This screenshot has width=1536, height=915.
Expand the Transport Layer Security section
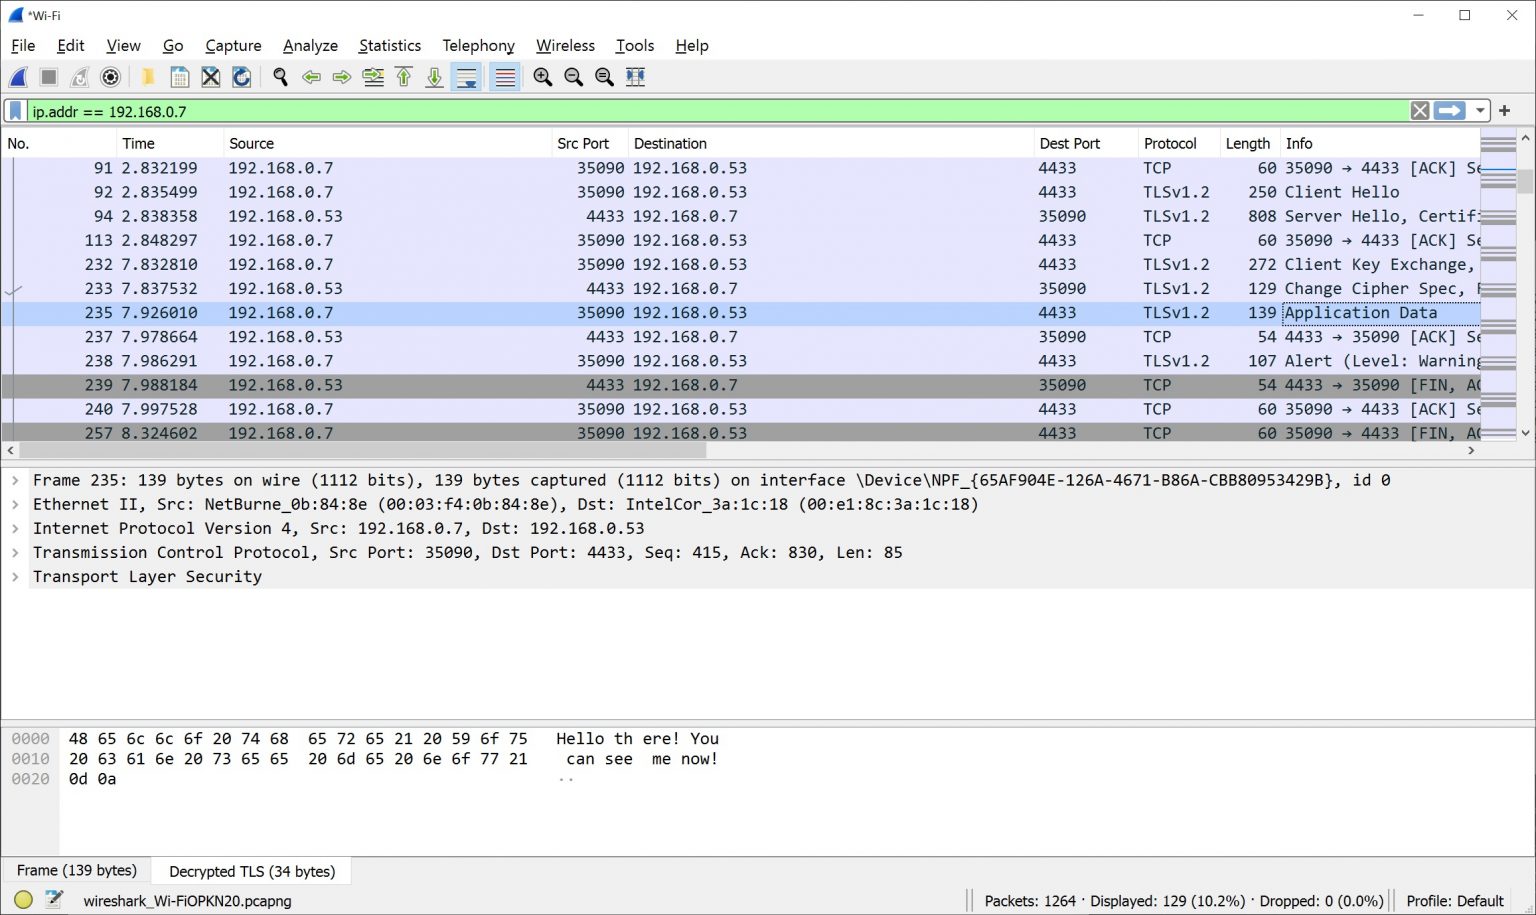(x=14, y=576)
